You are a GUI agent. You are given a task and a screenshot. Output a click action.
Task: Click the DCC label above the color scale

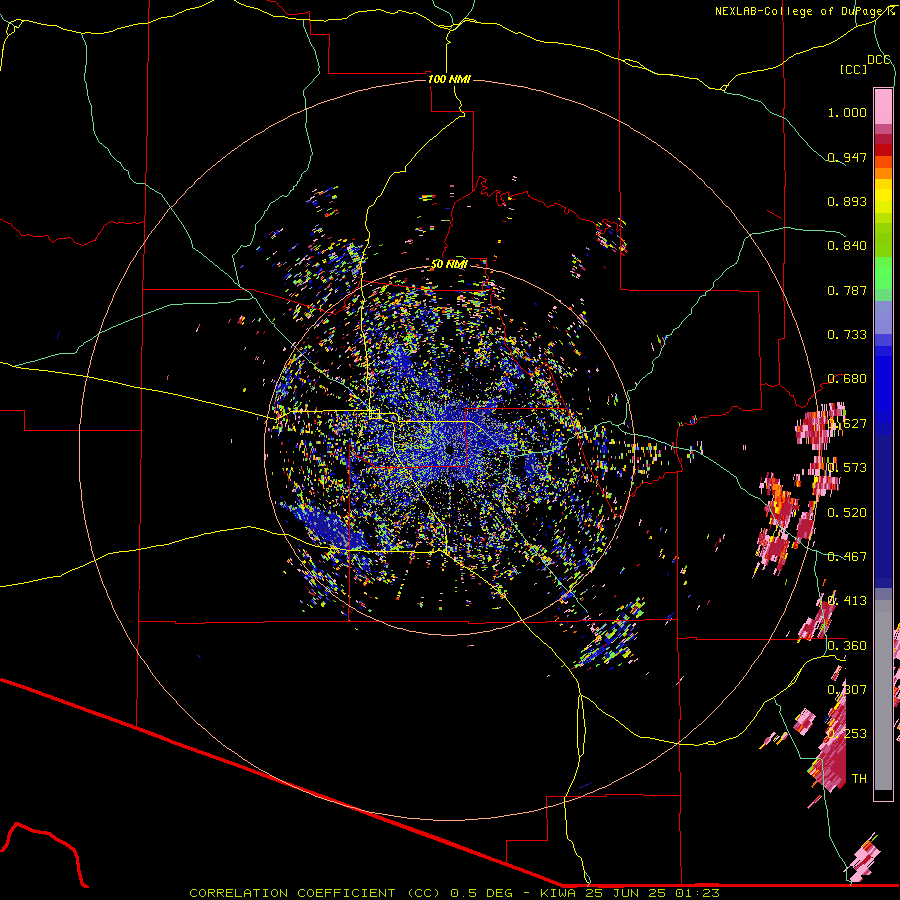pos(879,59)
